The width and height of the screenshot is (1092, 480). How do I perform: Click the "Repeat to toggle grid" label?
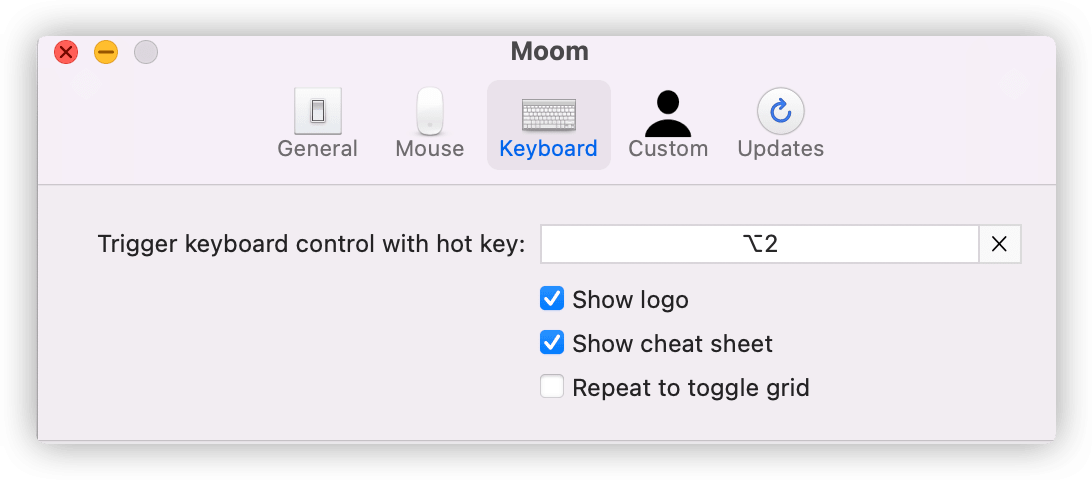(691, 387)
